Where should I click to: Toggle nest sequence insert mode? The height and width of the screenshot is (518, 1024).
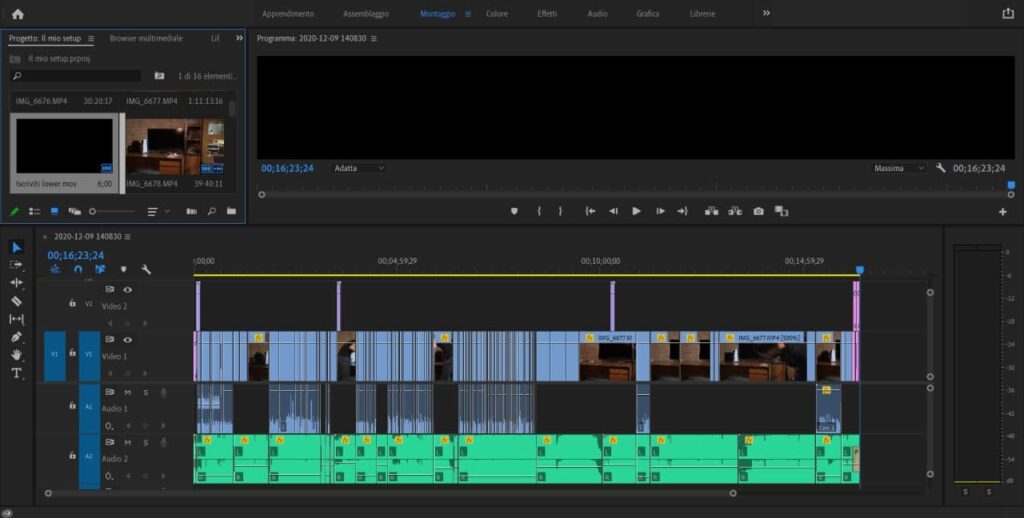(x=55, y=269)
